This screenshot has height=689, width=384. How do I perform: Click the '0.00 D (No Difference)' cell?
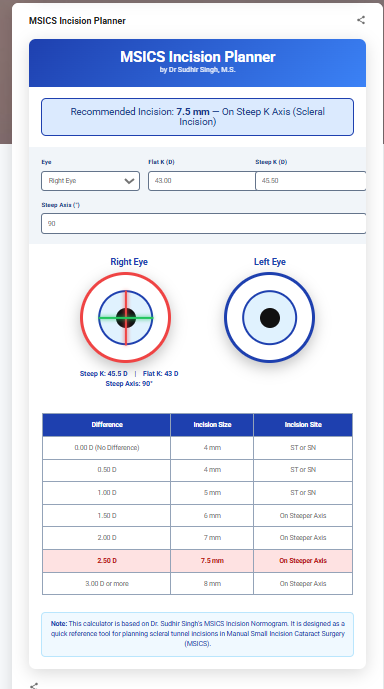coord(107,448)
